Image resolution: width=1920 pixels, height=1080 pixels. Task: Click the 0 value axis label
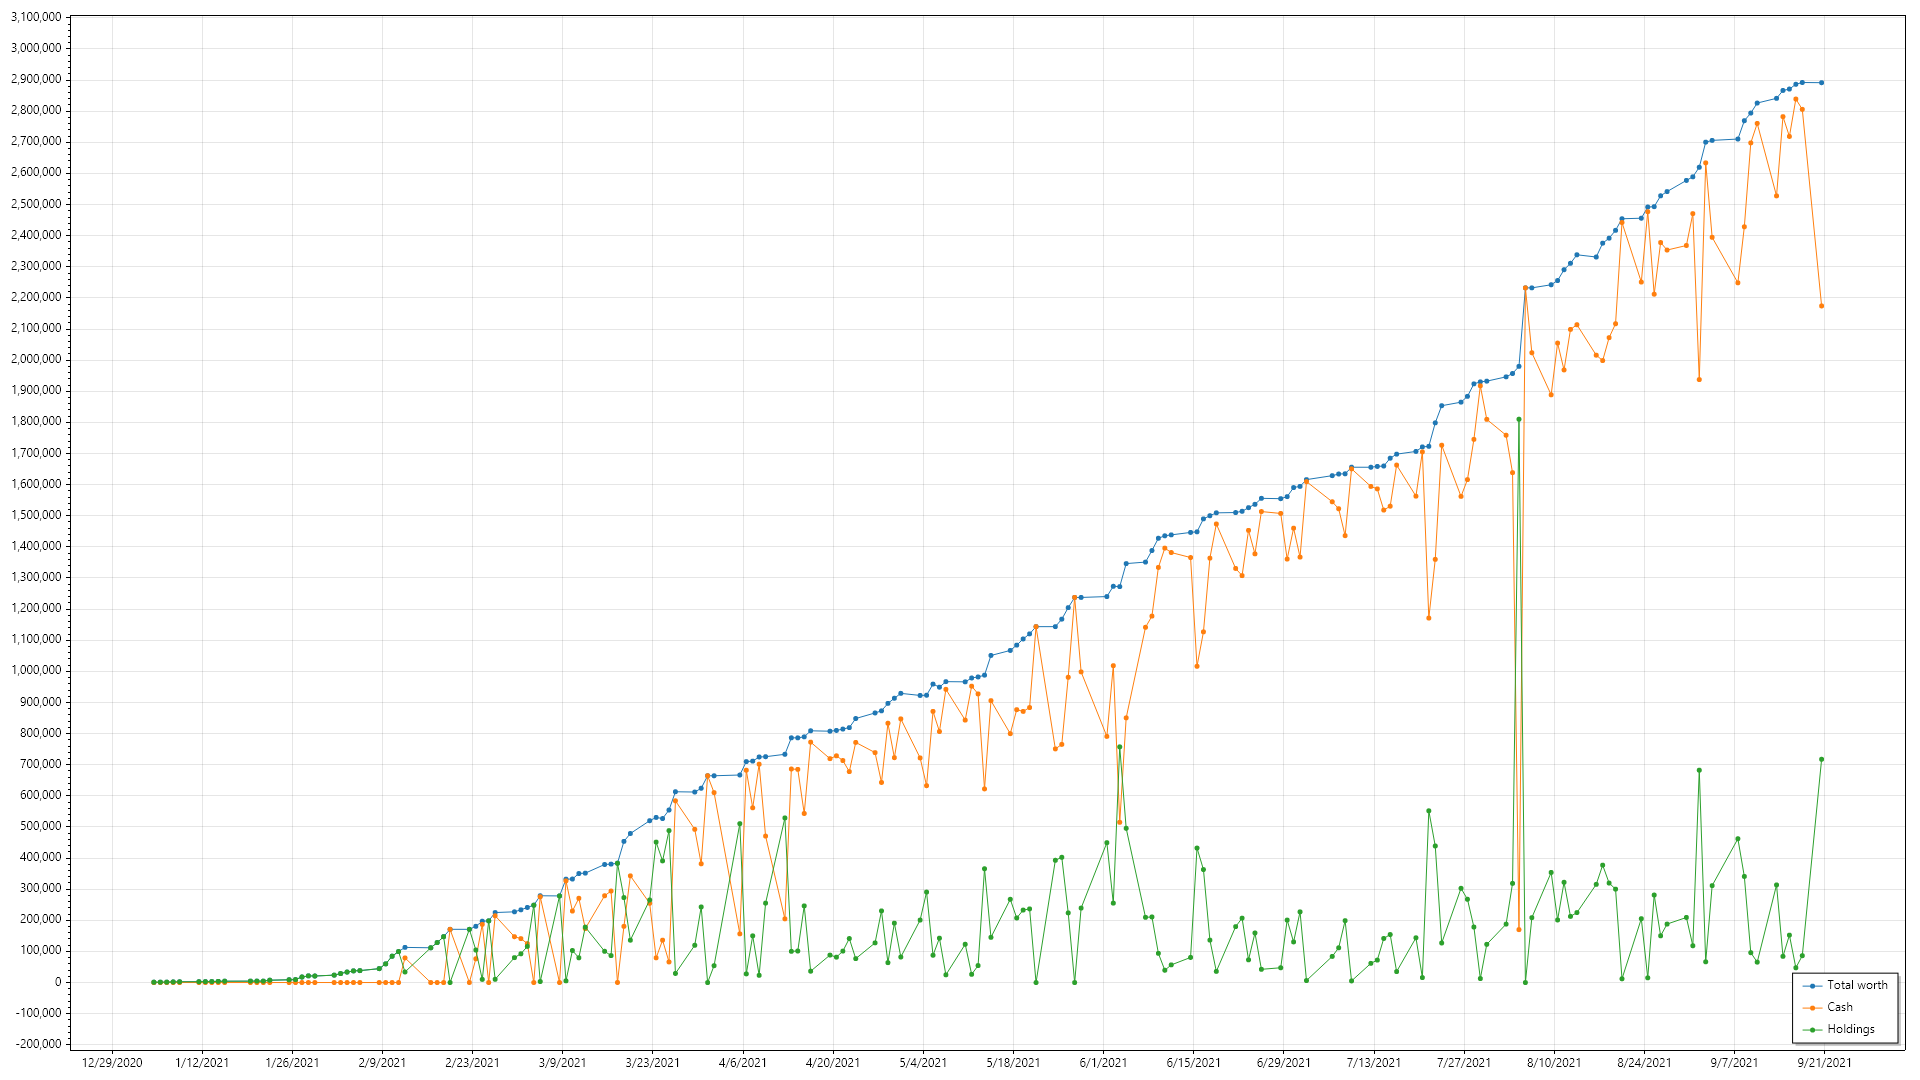tap(57, 982)
